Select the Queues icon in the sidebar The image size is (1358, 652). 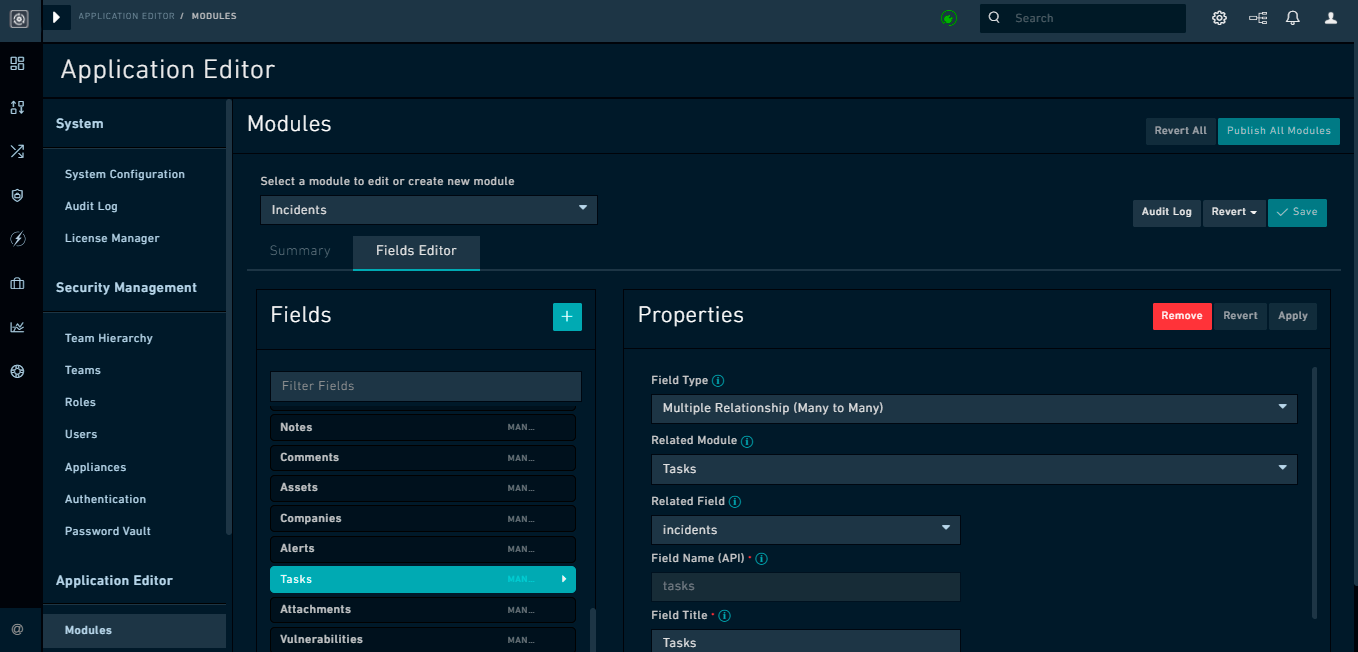point(17,107)
